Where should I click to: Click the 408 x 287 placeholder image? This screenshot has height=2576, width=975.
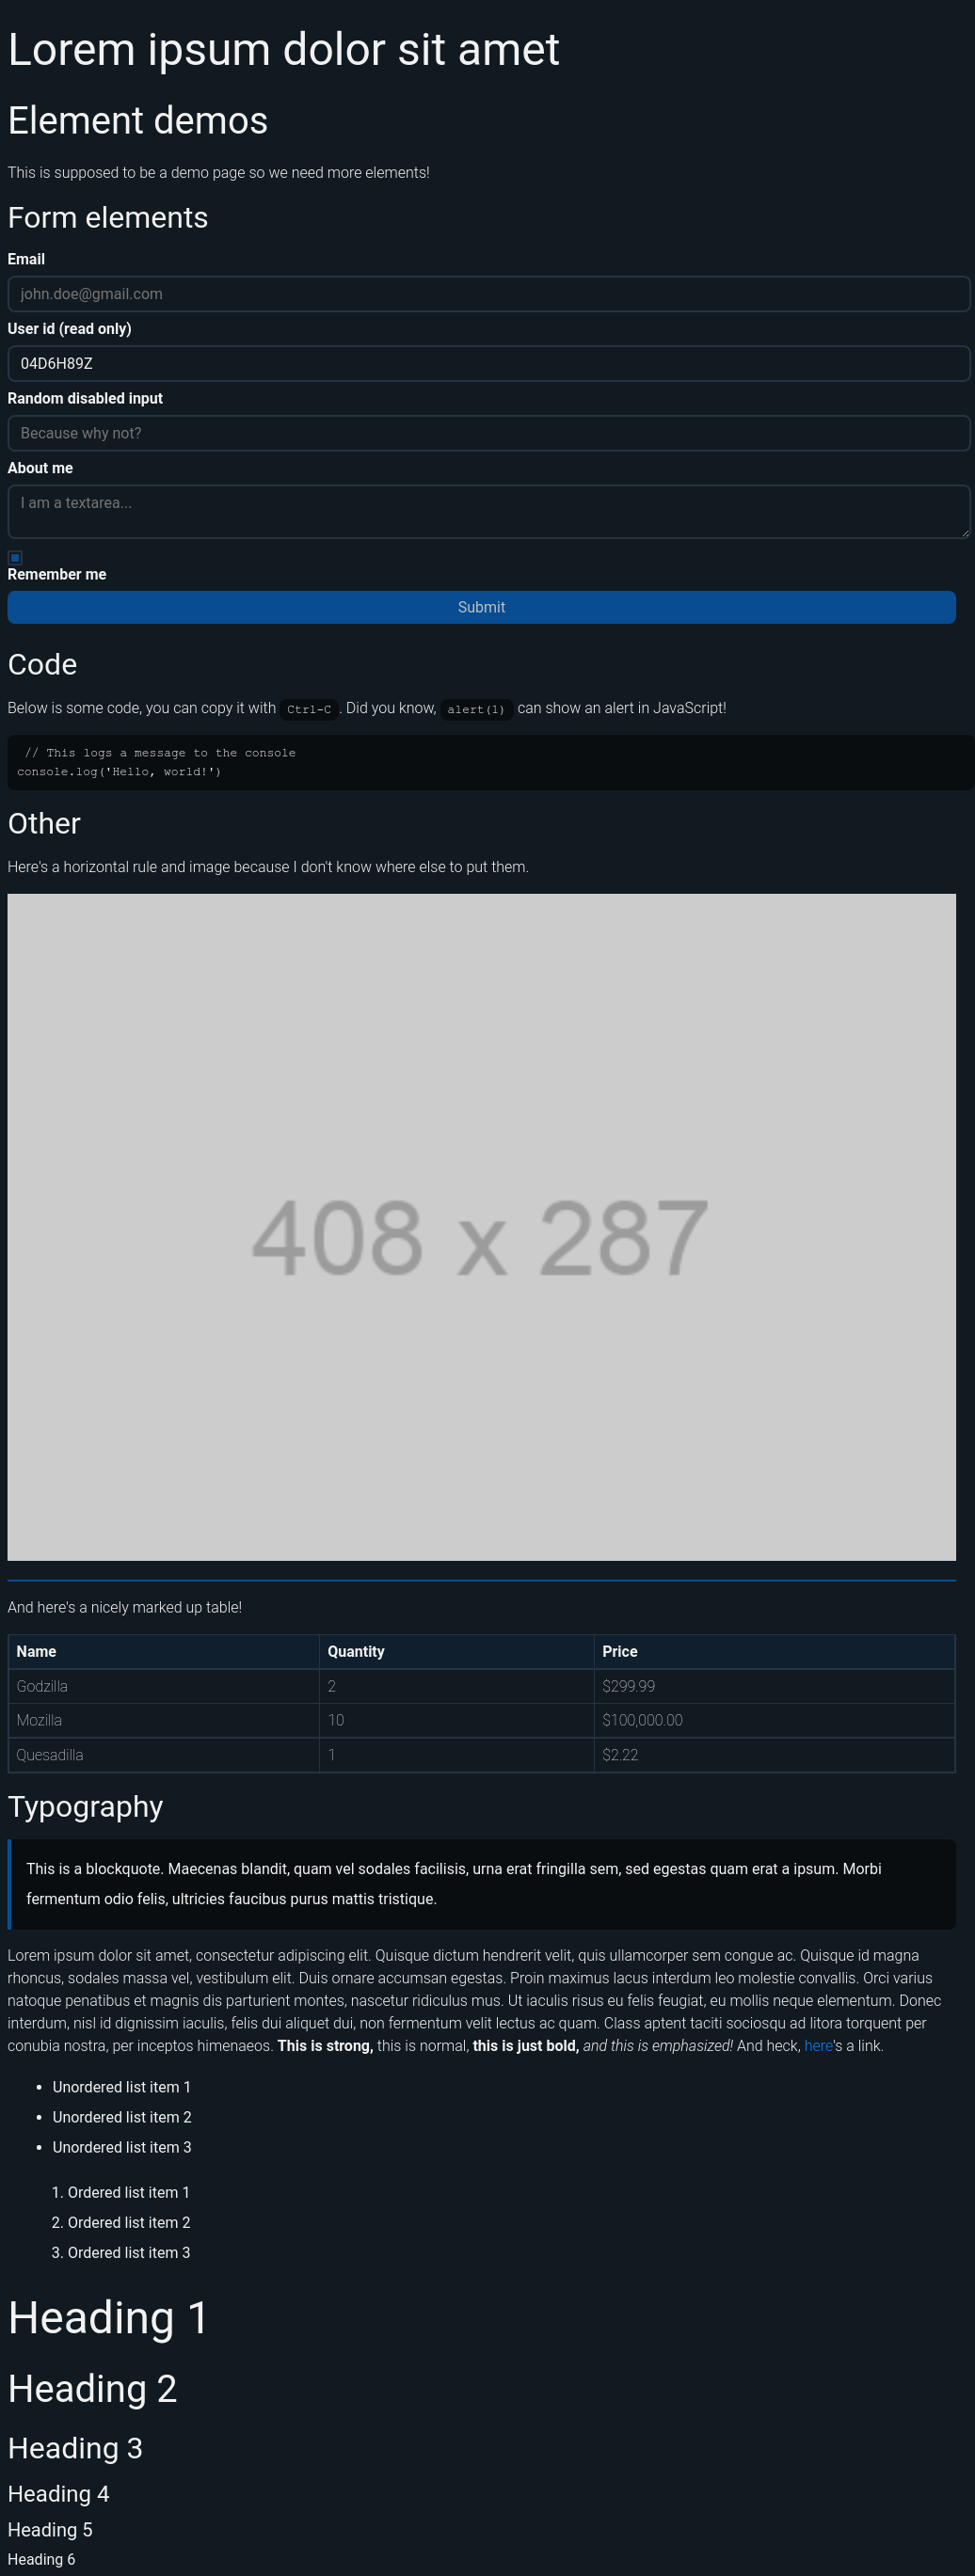pos(481,1227)
